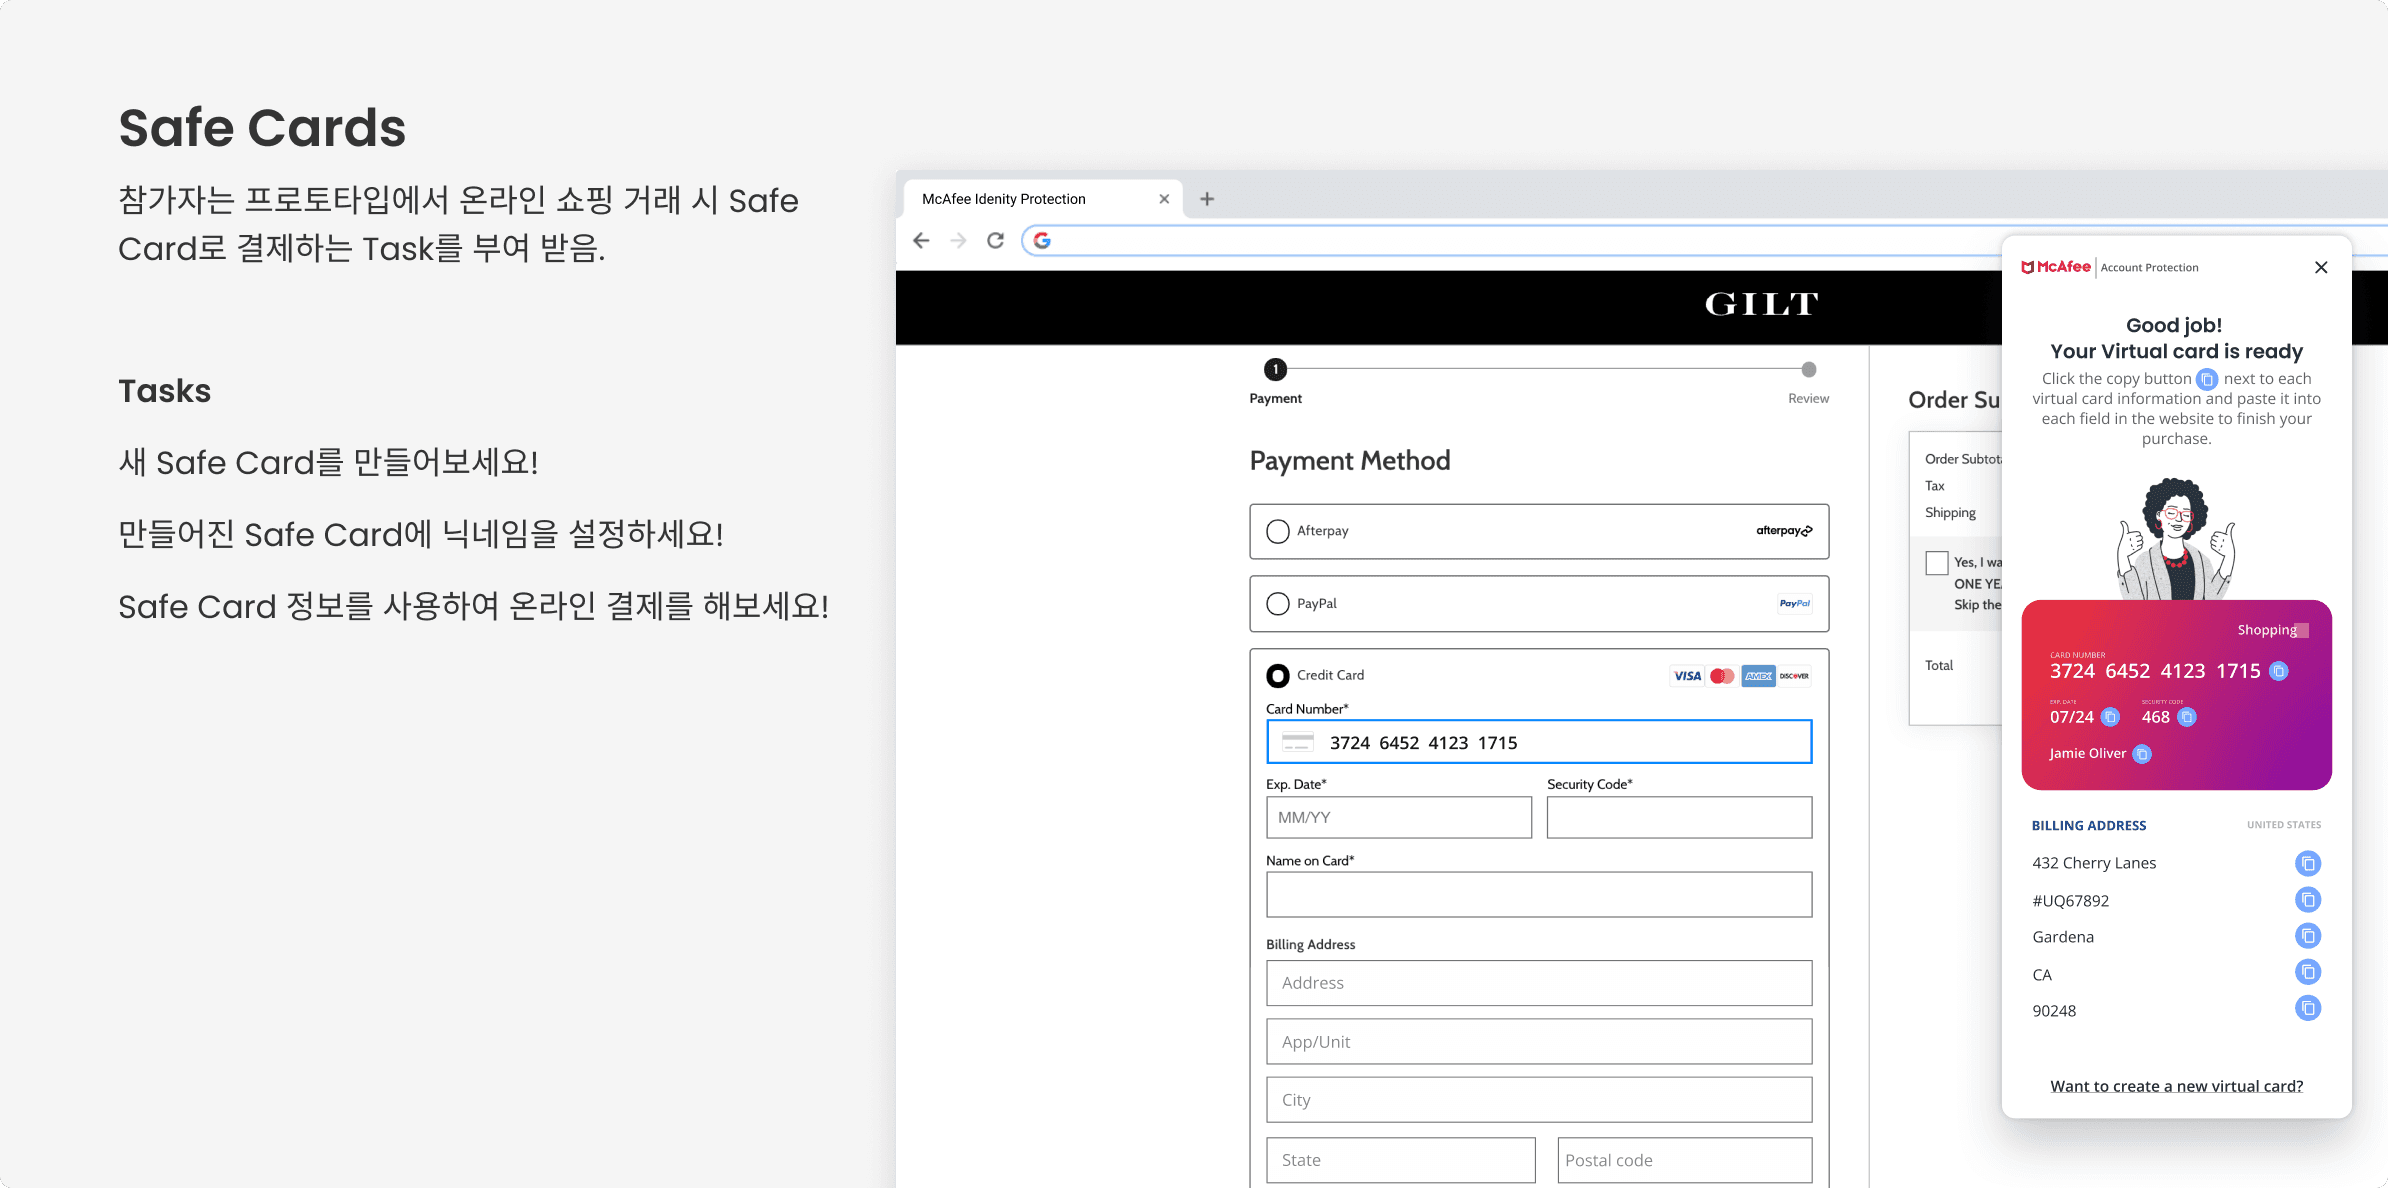The height and width of the screenshot is (1188, 2388).
Task: Click the Tasks heading
Action: 165,391
